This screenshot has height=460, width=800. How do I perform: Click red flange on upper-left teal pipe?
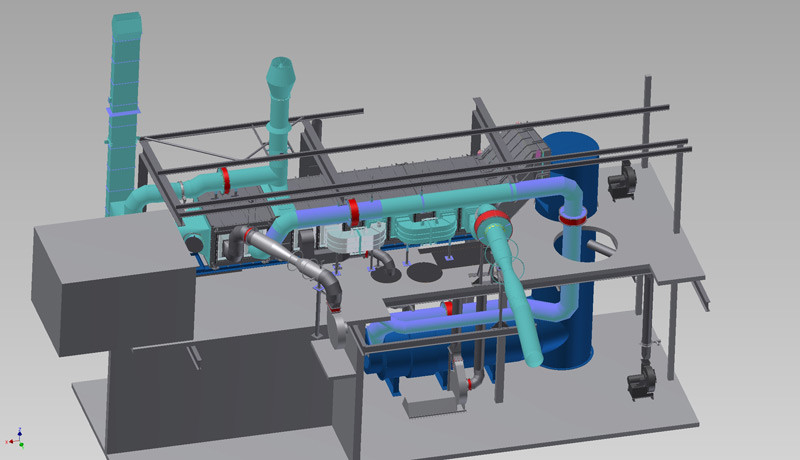227,181
